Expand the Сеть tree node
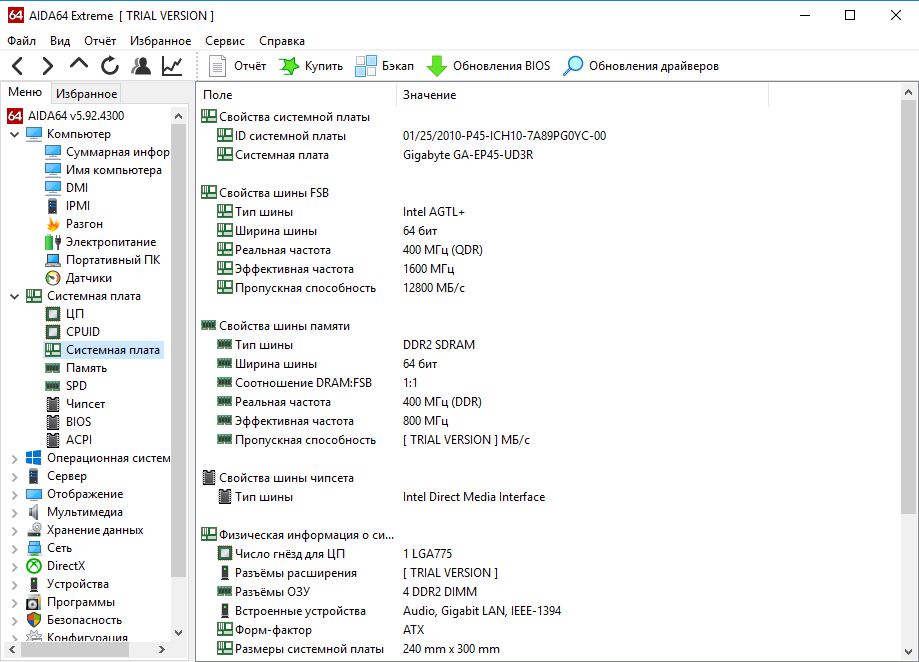Image resolution: width=919 pixels, height=662 pixels. [x=15, y=549]
